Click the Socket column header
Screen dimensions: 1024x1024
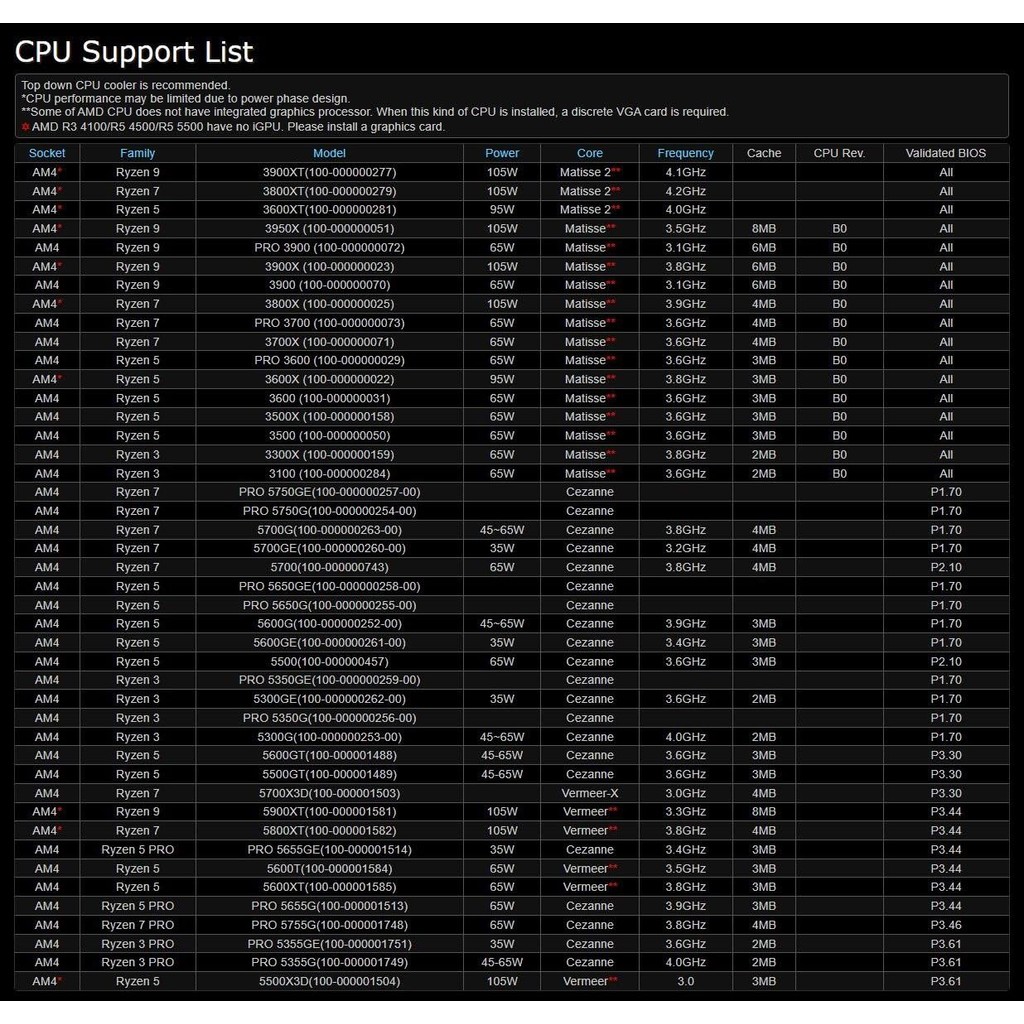pyautogui.click(x=47, y=153)
